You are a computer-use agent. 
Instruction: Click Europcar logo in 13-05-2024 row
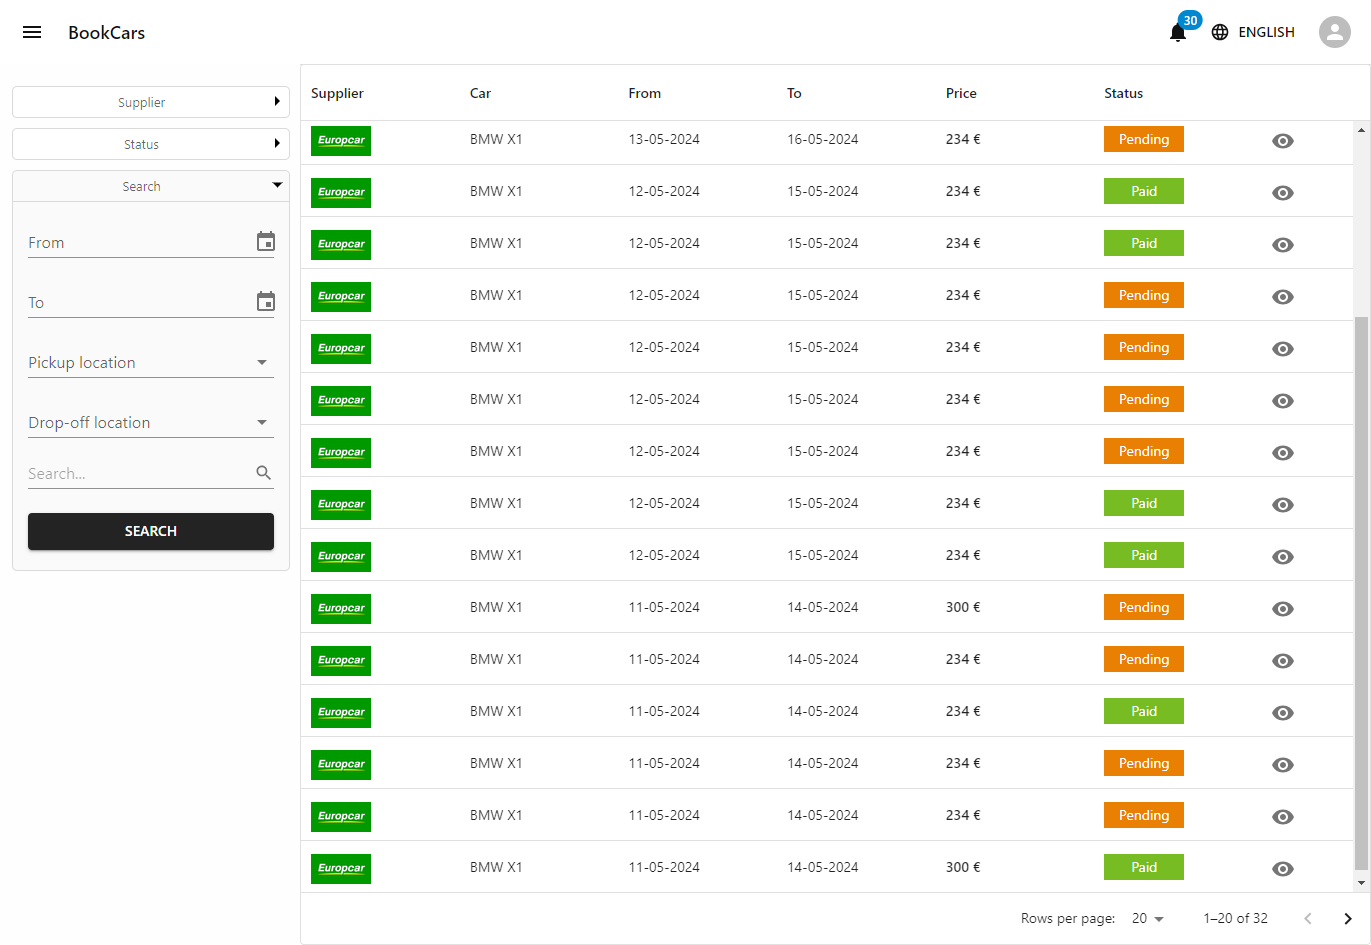tap(341, 141)
